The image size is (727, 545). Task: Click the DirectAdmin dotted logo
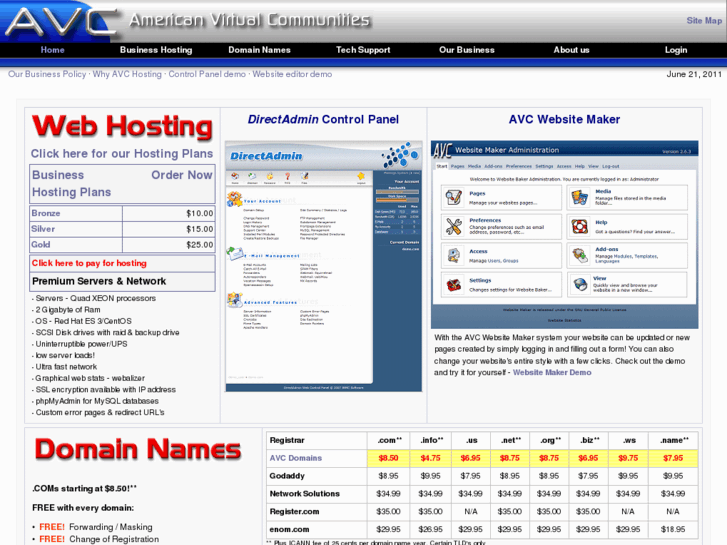[400, 155]
